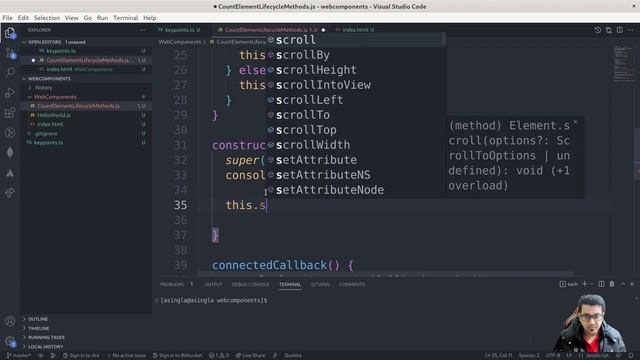The image size is (640, 360).
Task: Split the terminal panel
Action: coord(601,284)
